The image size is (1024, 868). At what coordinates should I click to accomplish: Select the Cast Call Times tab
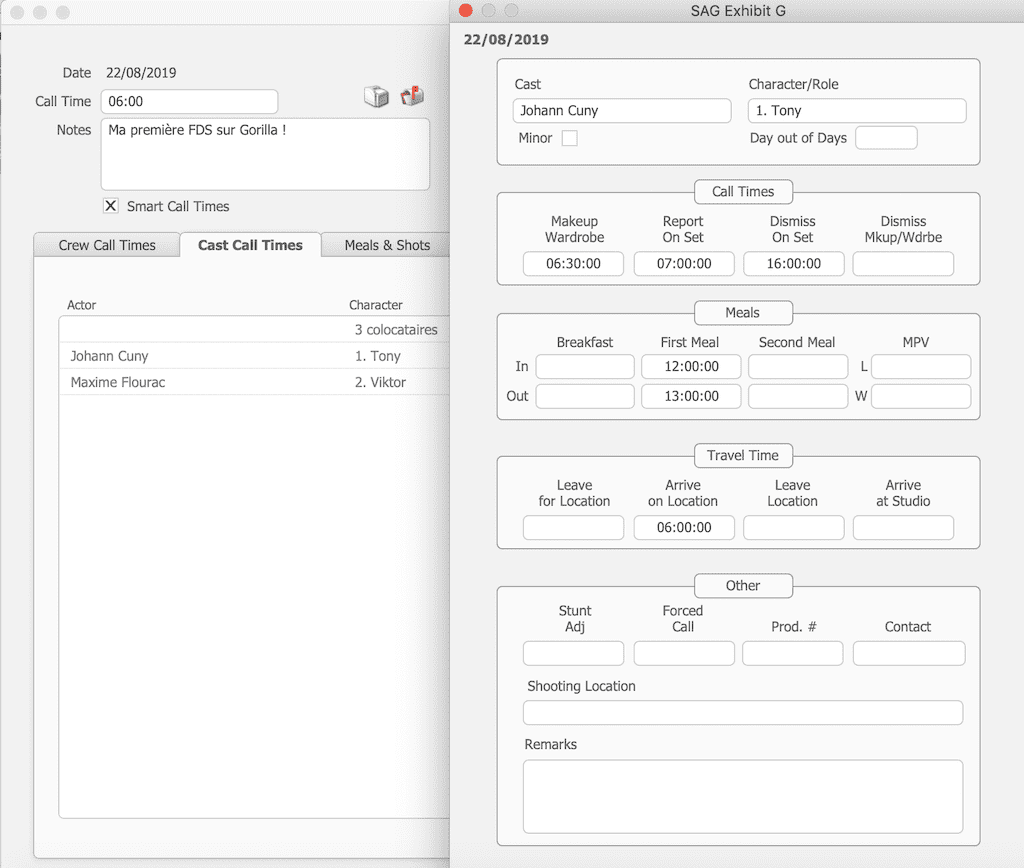click(x=250, y=245)
